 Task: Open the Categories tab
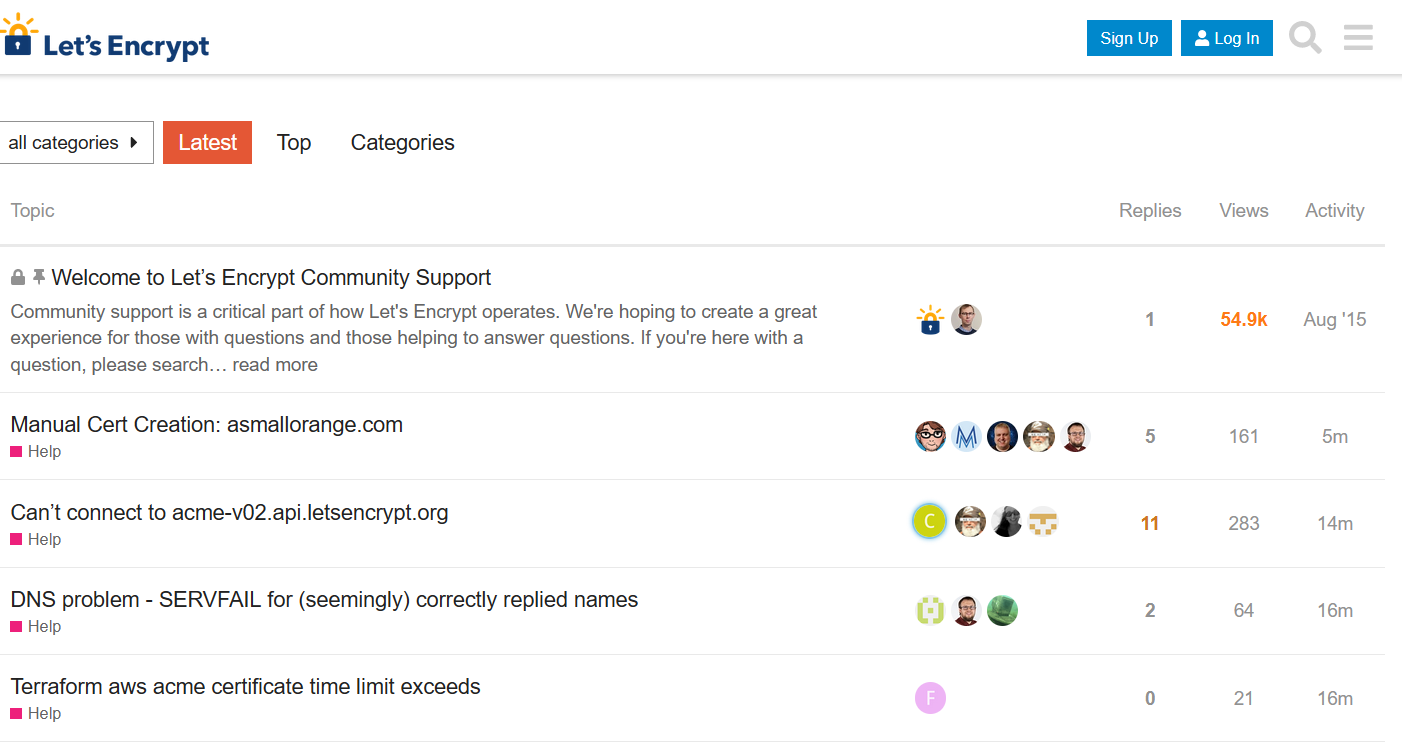(x=402, y=142)
